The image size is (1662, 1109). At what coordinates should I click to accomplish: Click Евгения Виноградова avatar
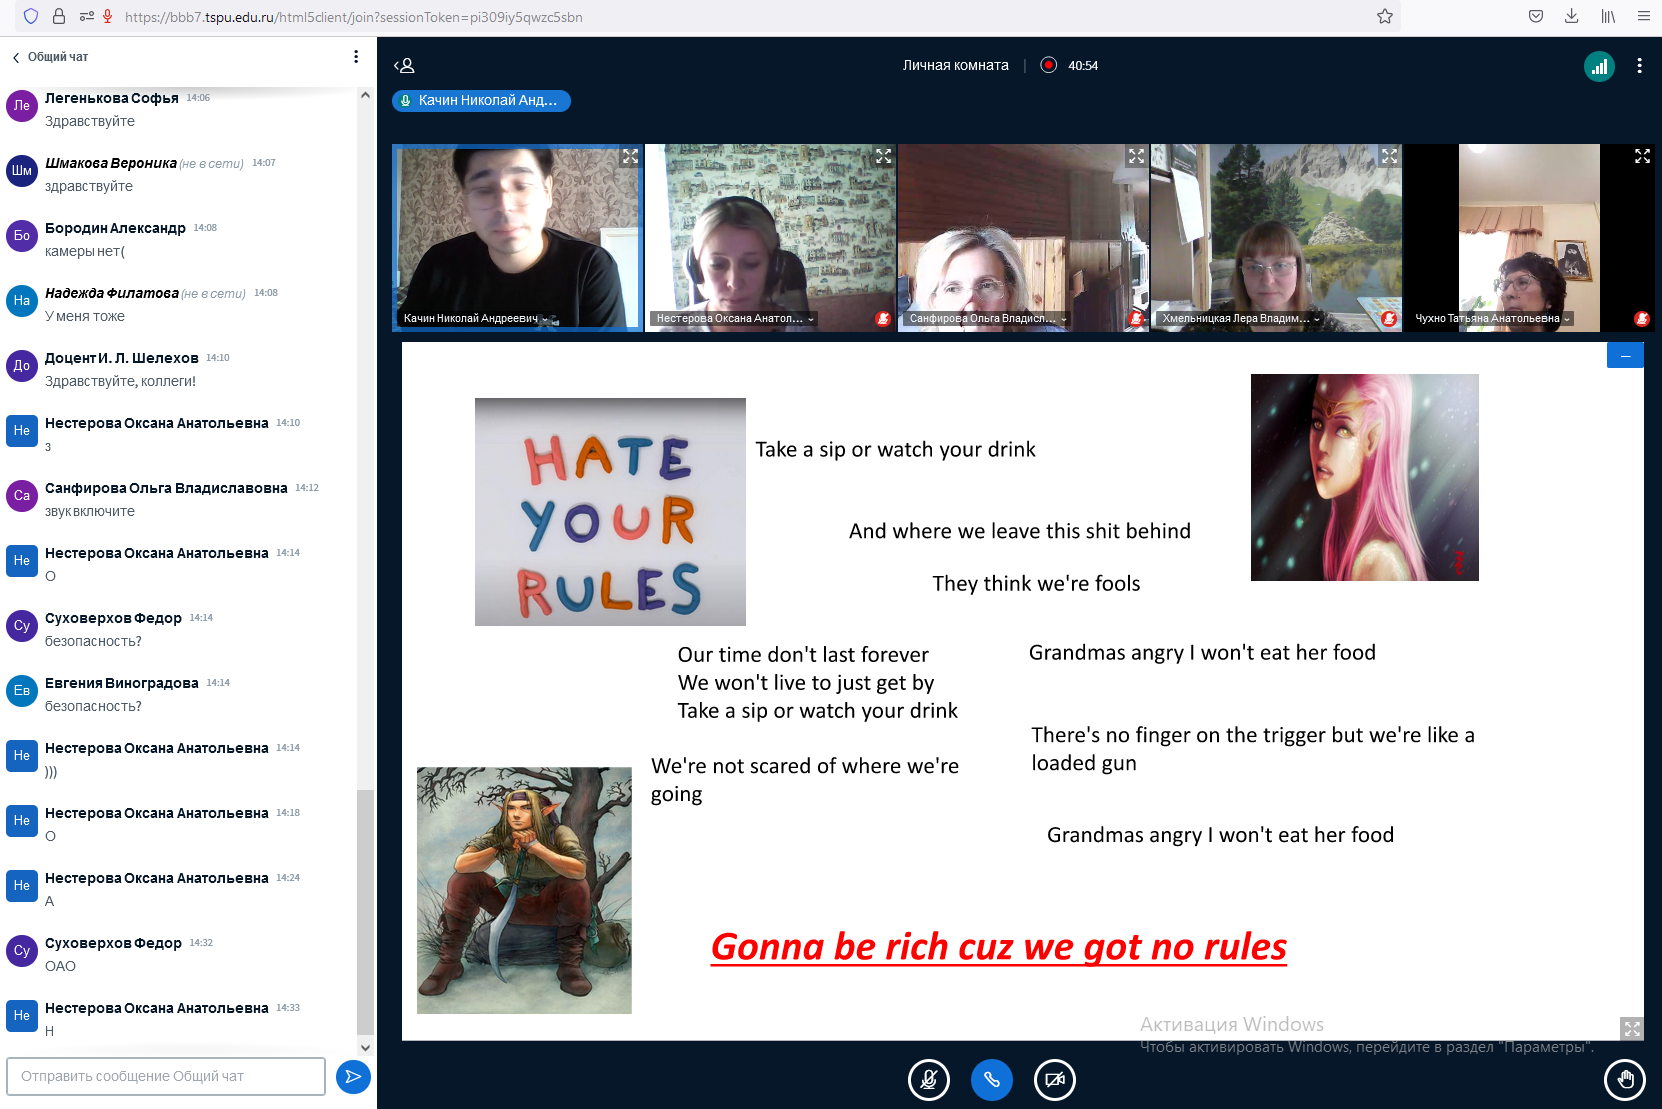[22, 690]
